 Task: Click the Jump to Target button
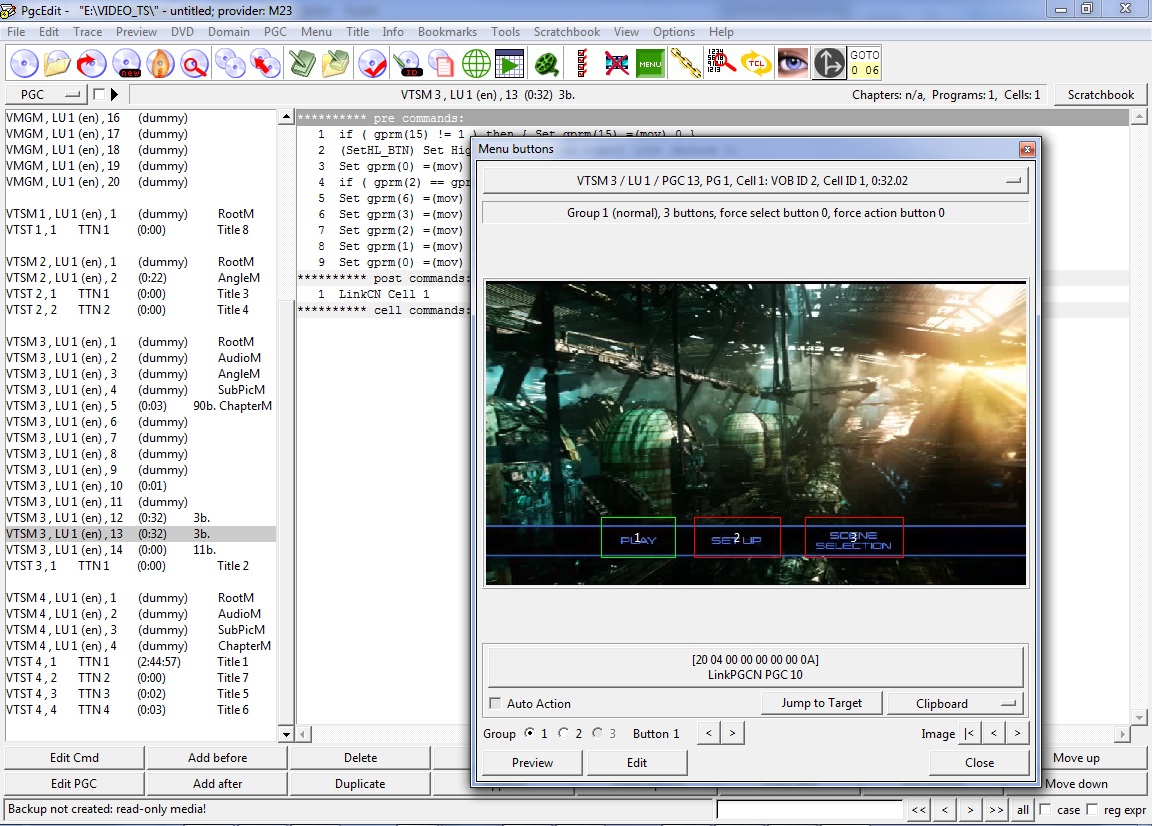tap(821, 703)
